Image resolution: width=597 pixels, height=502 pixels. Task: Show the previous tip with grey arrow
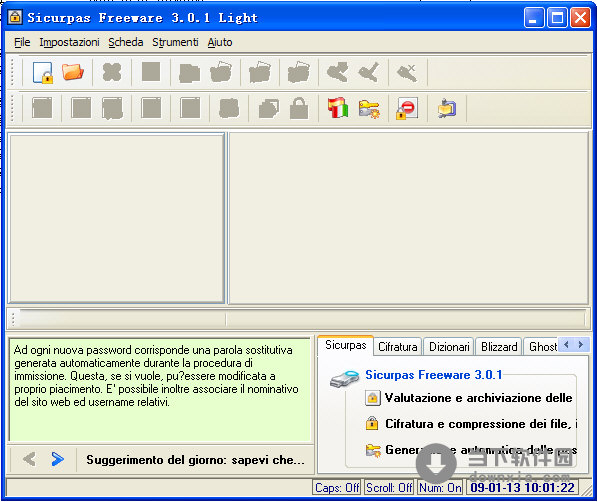[x=29, y=459]
